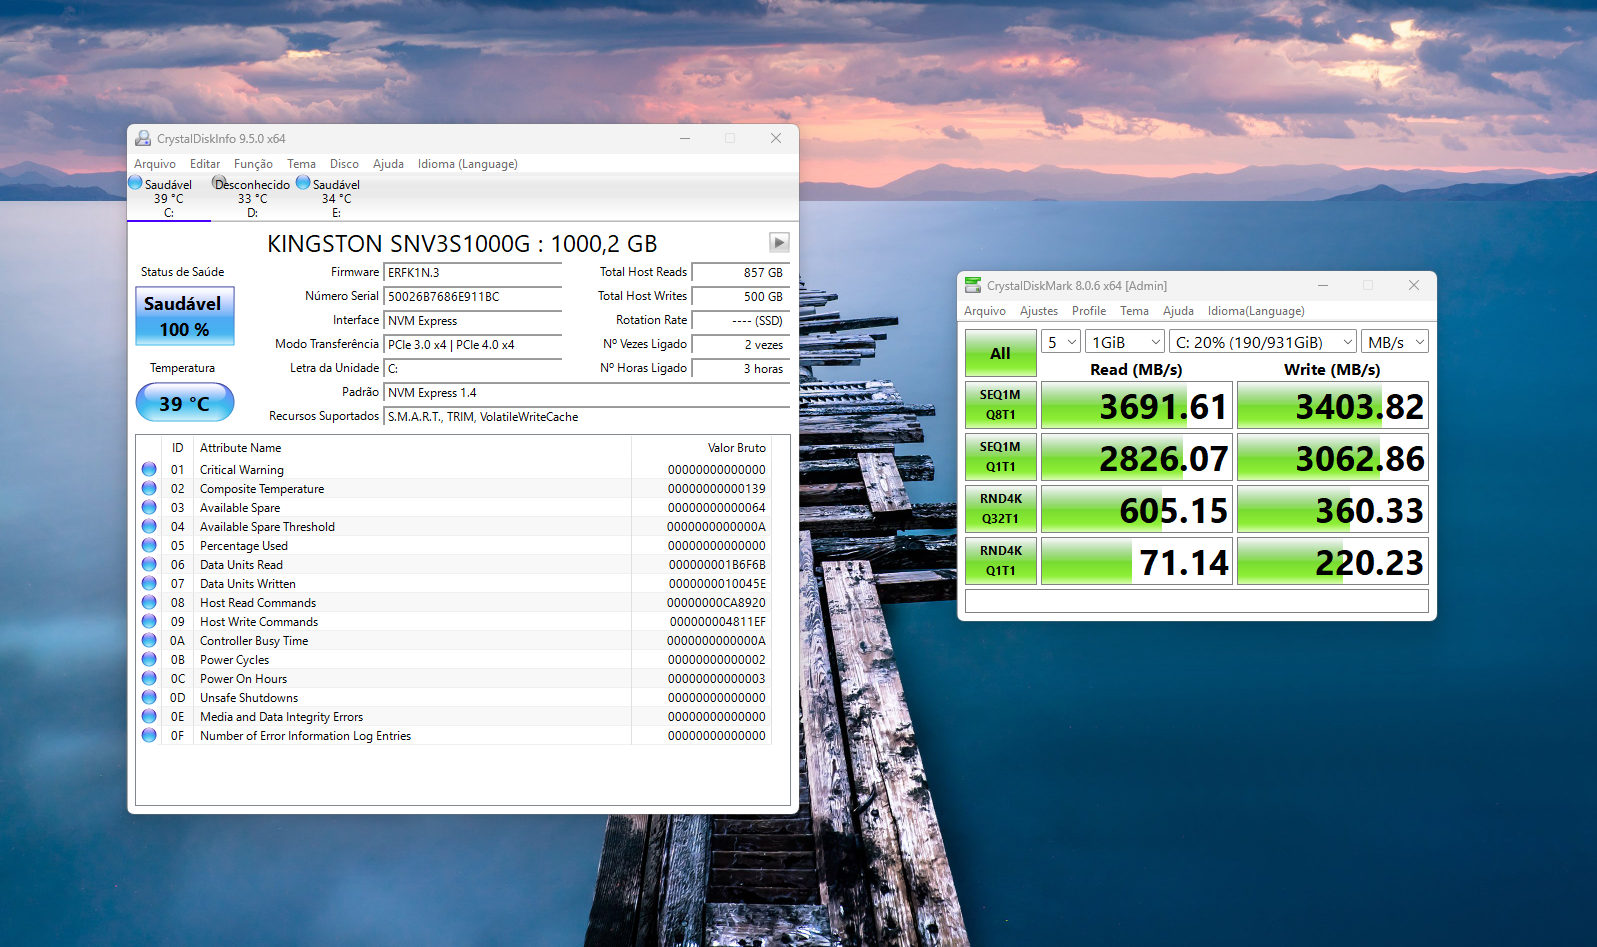Open Idioma (Language) menu in CrystalDiskInfo

point(468,164)
